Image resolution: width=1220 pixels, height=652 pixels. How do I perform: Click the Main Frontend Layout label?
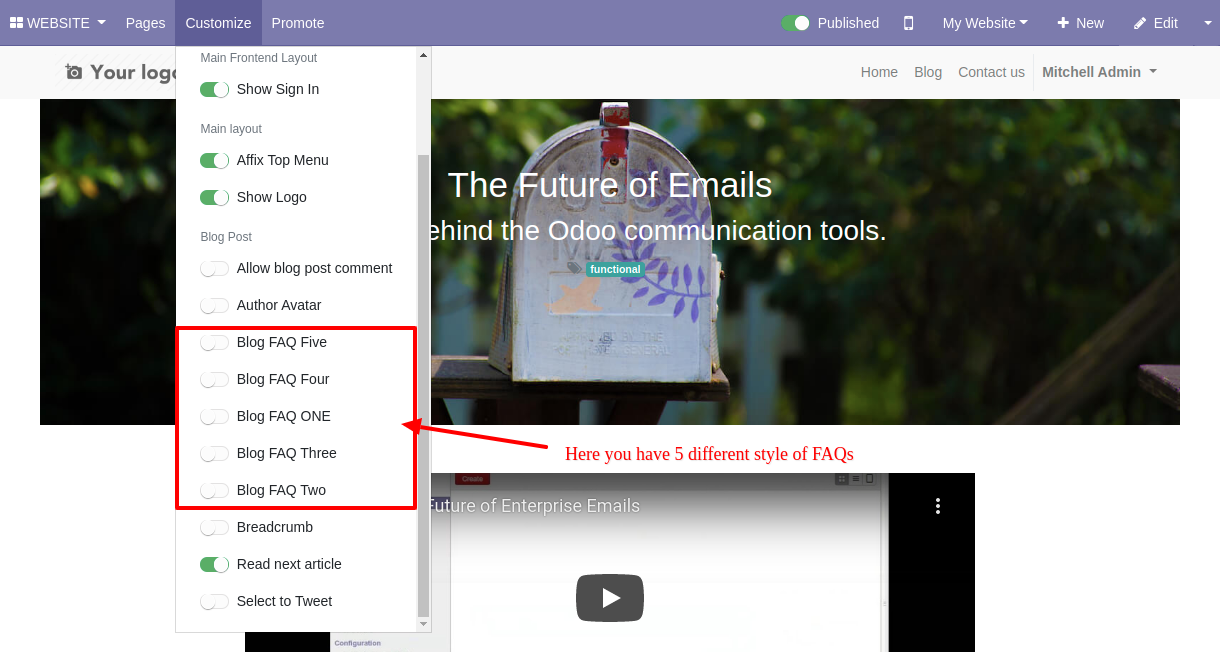(x=258, y=58)
